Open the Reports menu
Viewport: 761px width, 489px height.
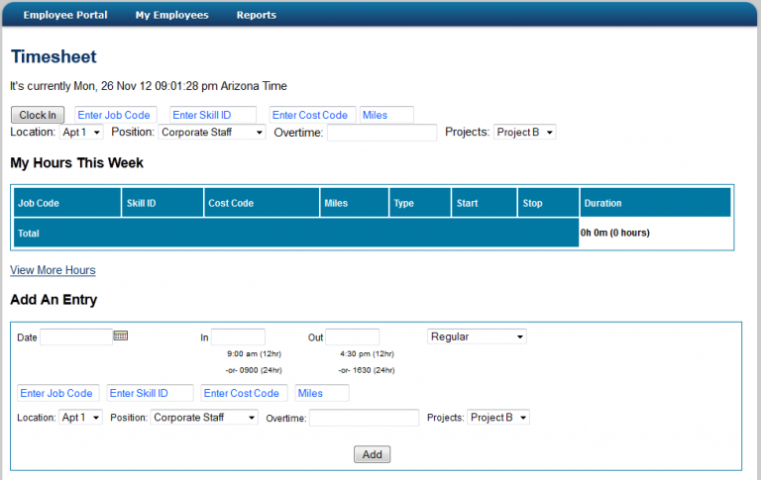(256, 15)
